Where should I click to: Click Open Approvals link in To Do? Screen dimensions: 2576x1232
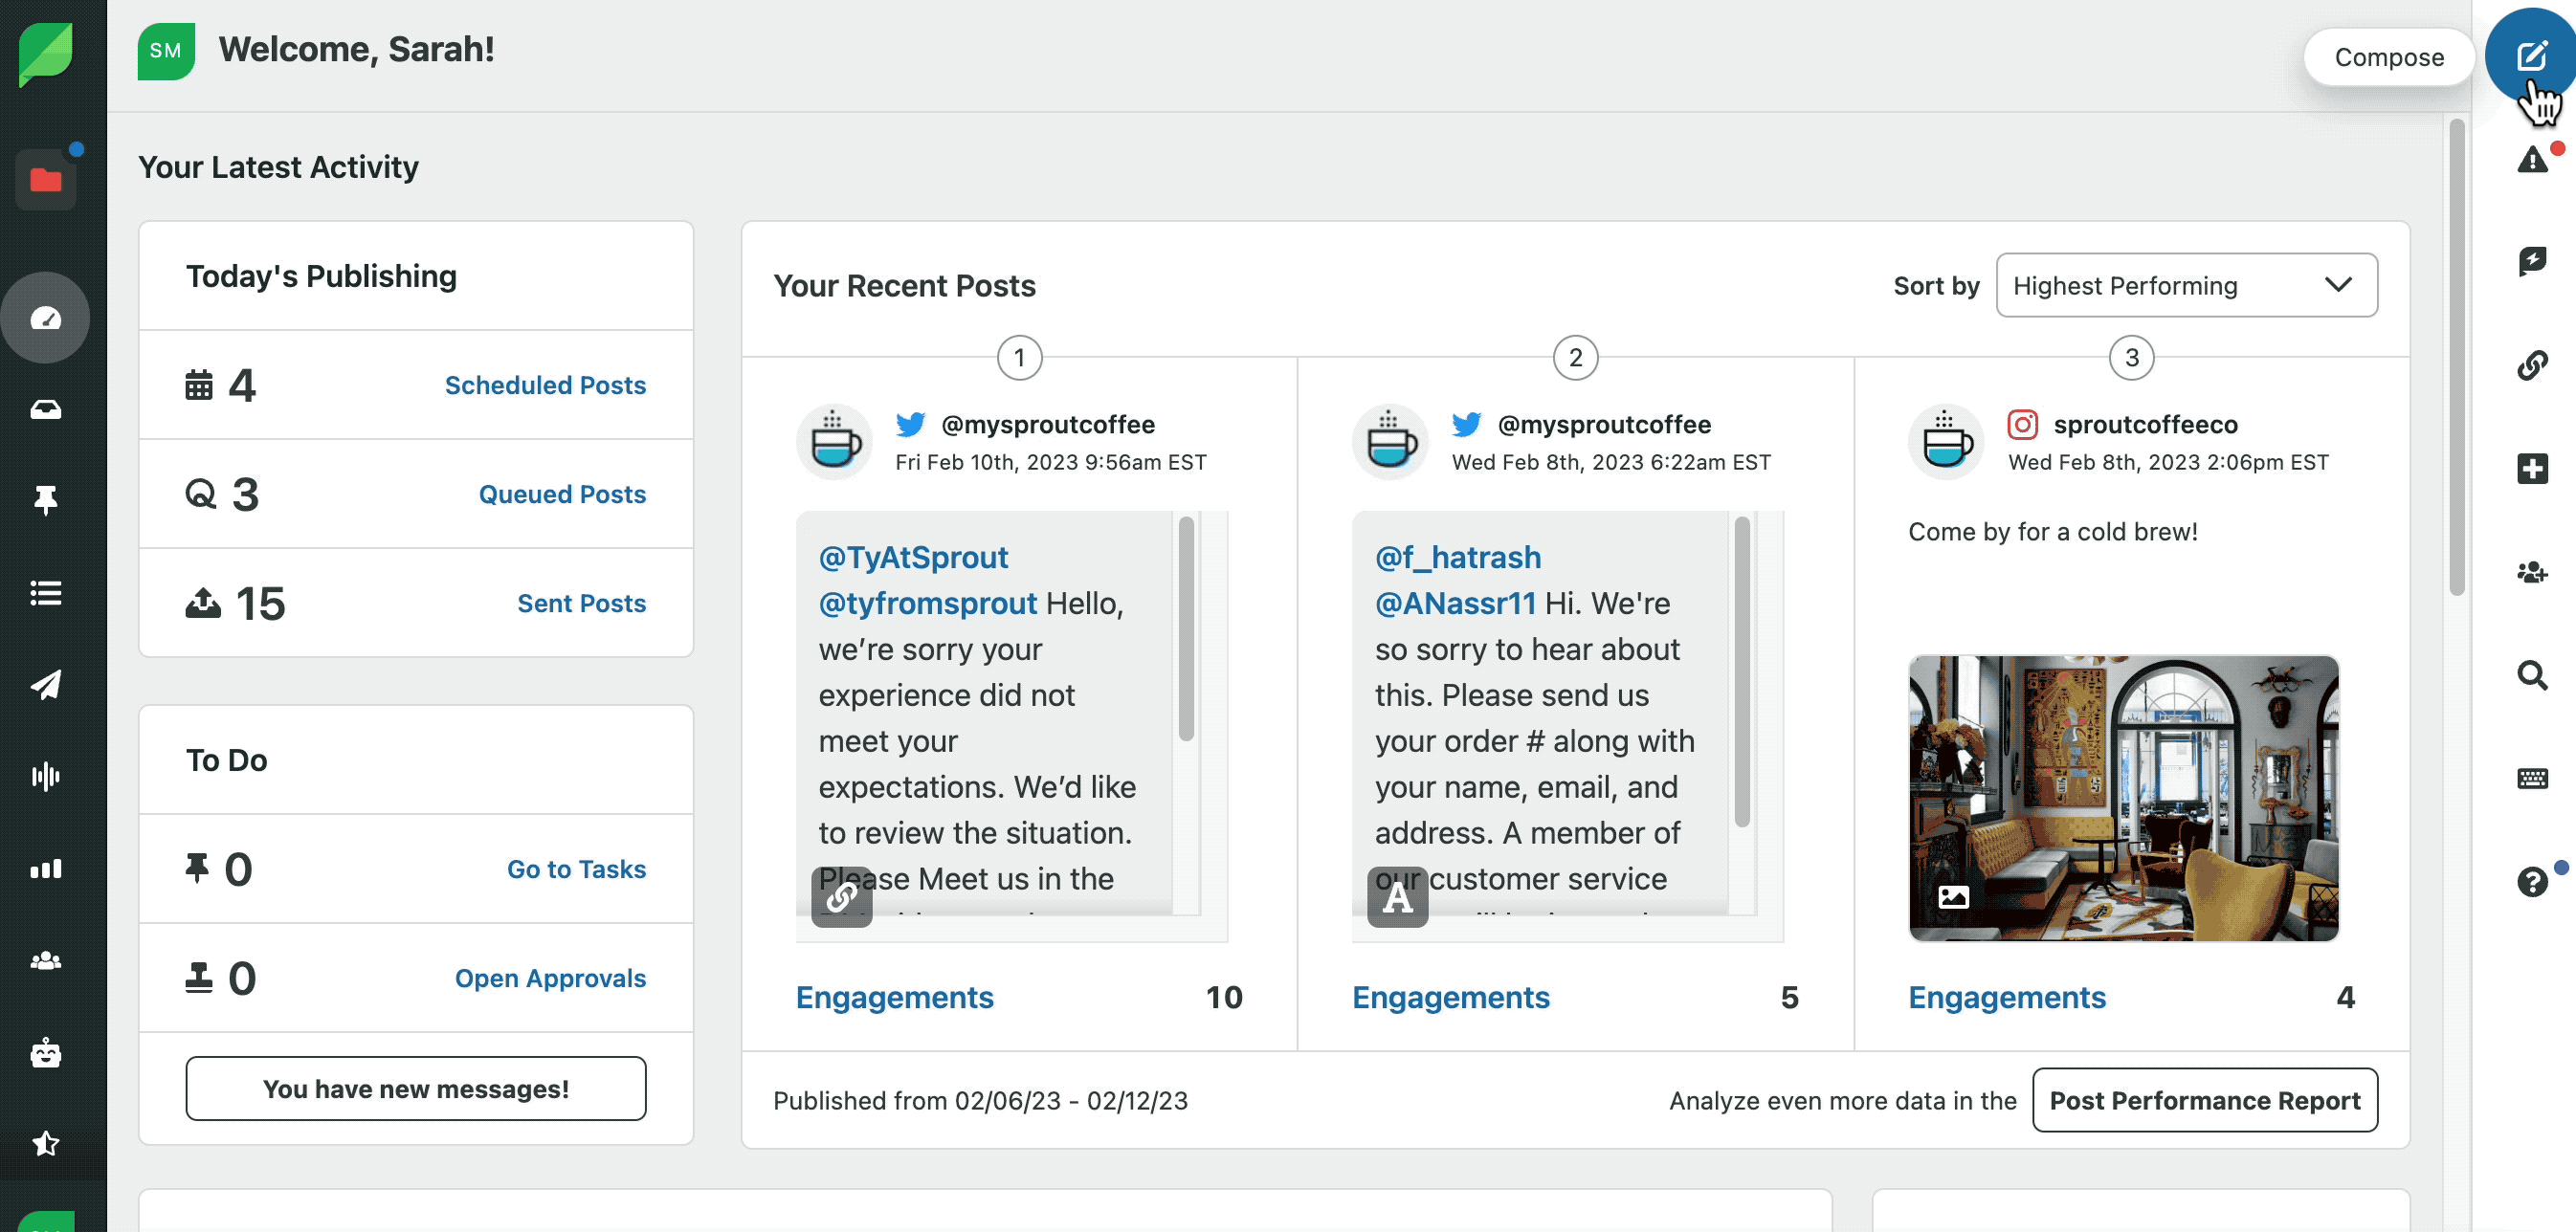pyautogui.click(x=550, y=978)
